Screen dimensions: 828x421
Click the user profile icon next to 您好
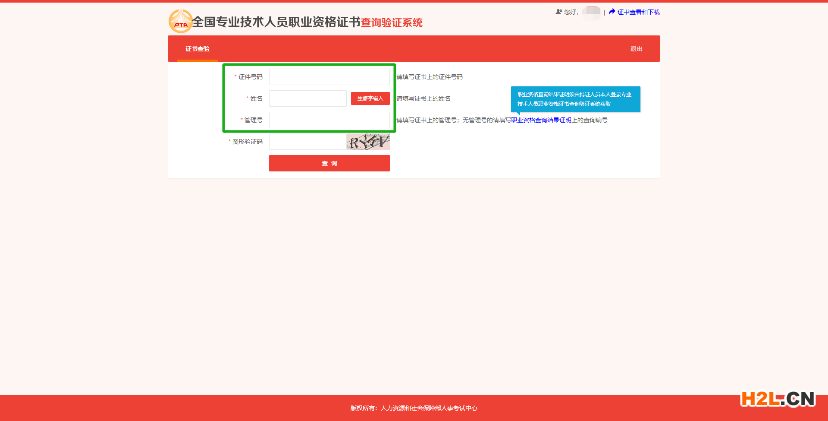point(559,12)
